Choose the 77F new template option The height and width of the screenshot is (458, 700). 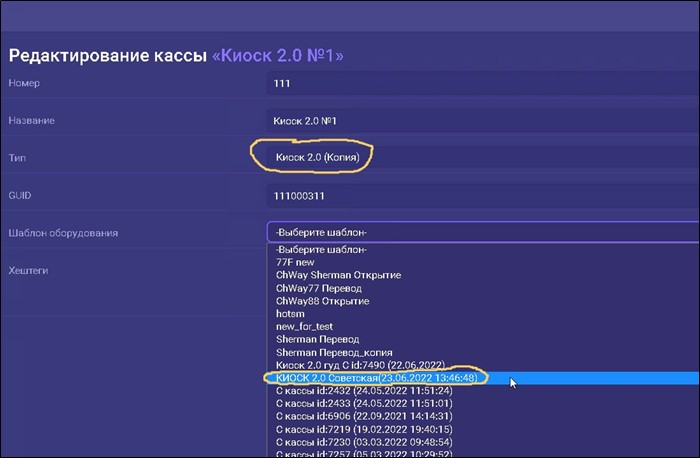point(483,262)
